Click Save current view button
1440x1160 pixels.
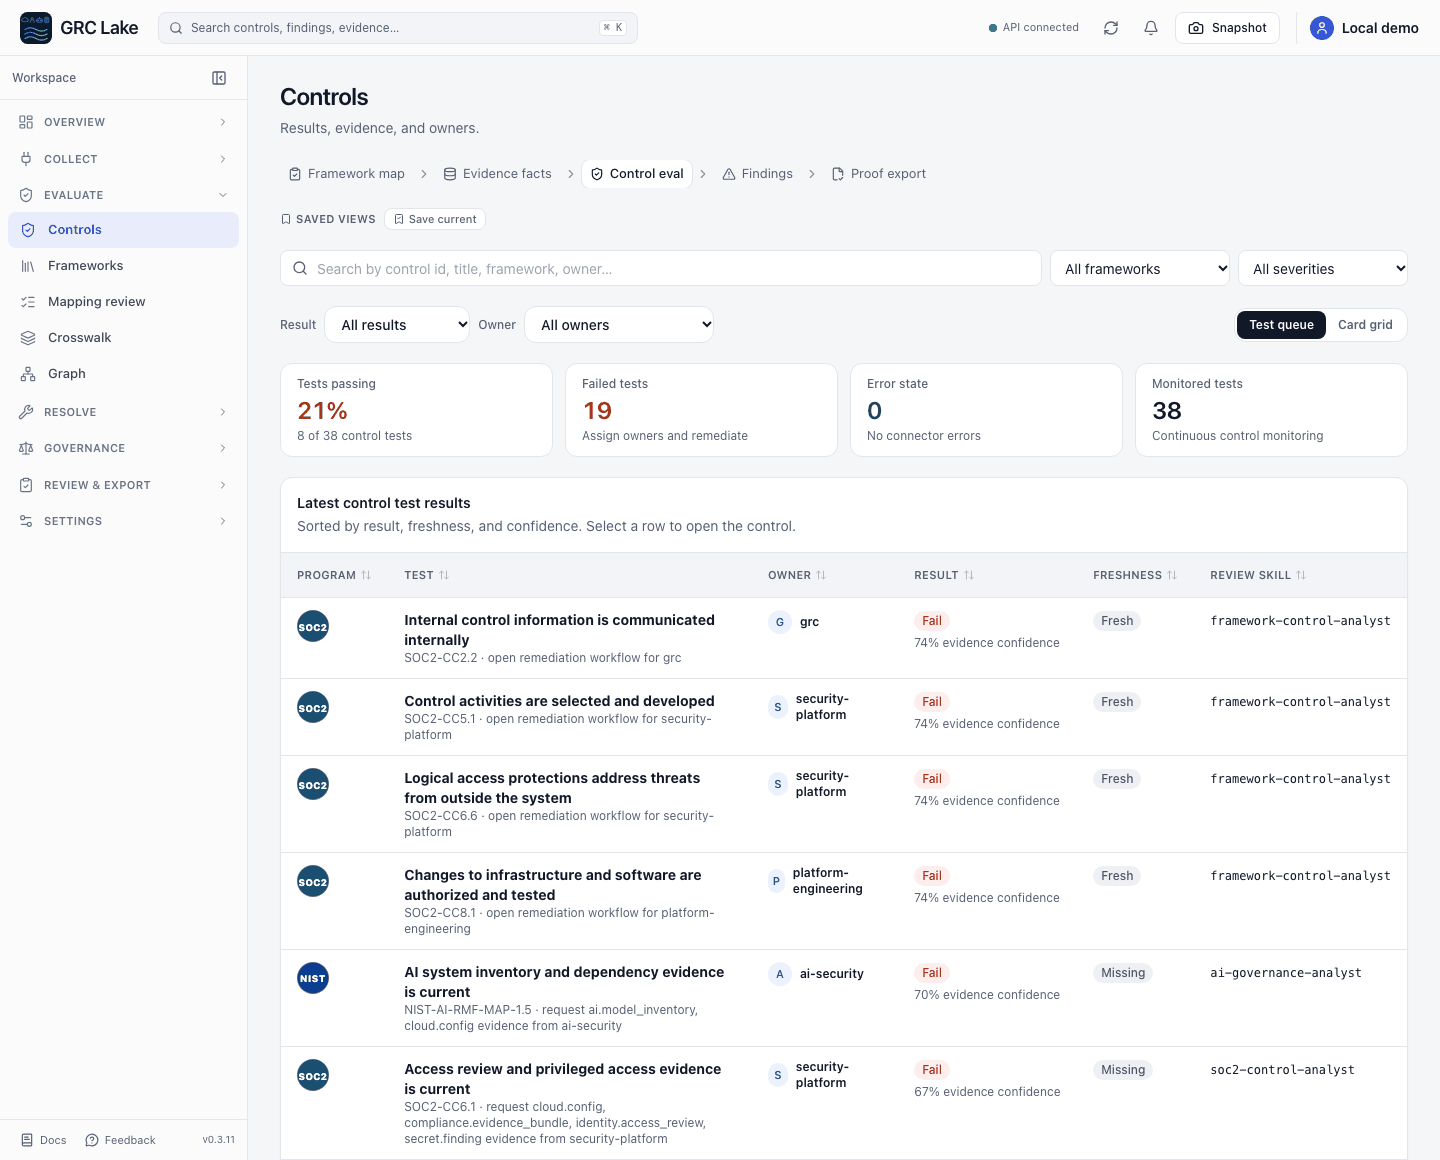tap(435, 219)
